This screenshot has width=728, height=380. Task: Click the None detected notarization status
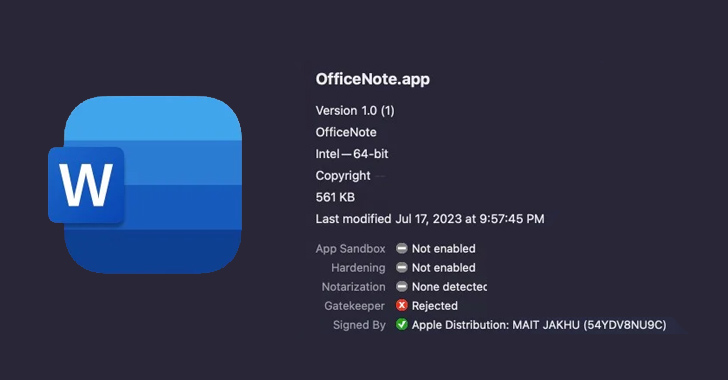pyautogui.click(x=449, y=287)
